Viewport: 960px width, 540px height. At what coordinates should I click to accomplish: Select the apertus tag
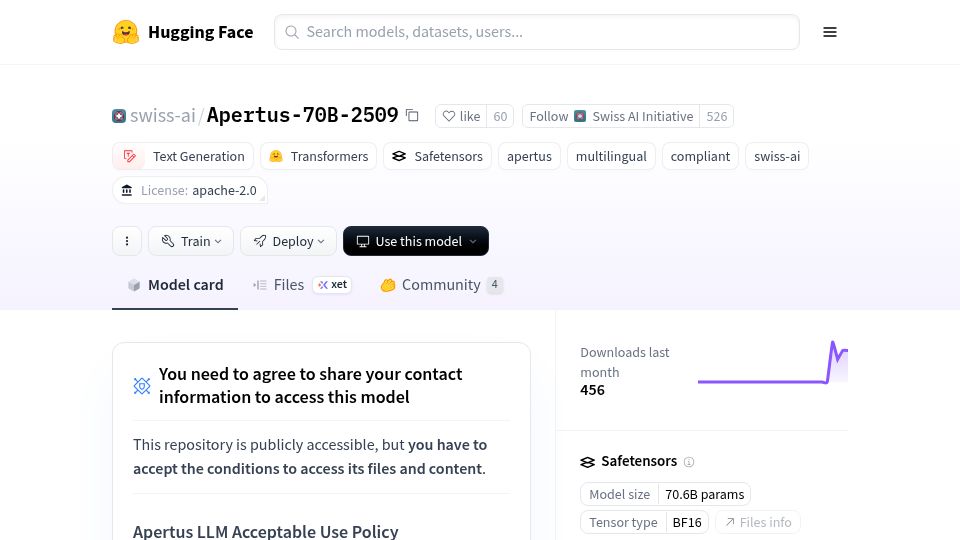coord(529,156)
